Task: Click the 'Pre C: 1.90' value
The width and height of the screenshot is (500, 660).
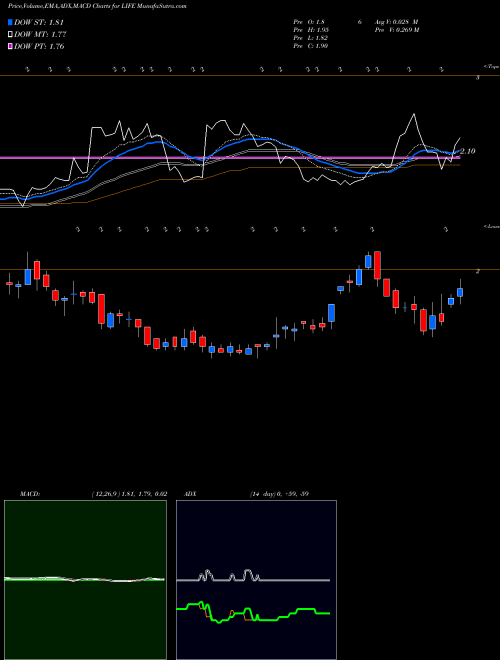Action: [311, 46]
